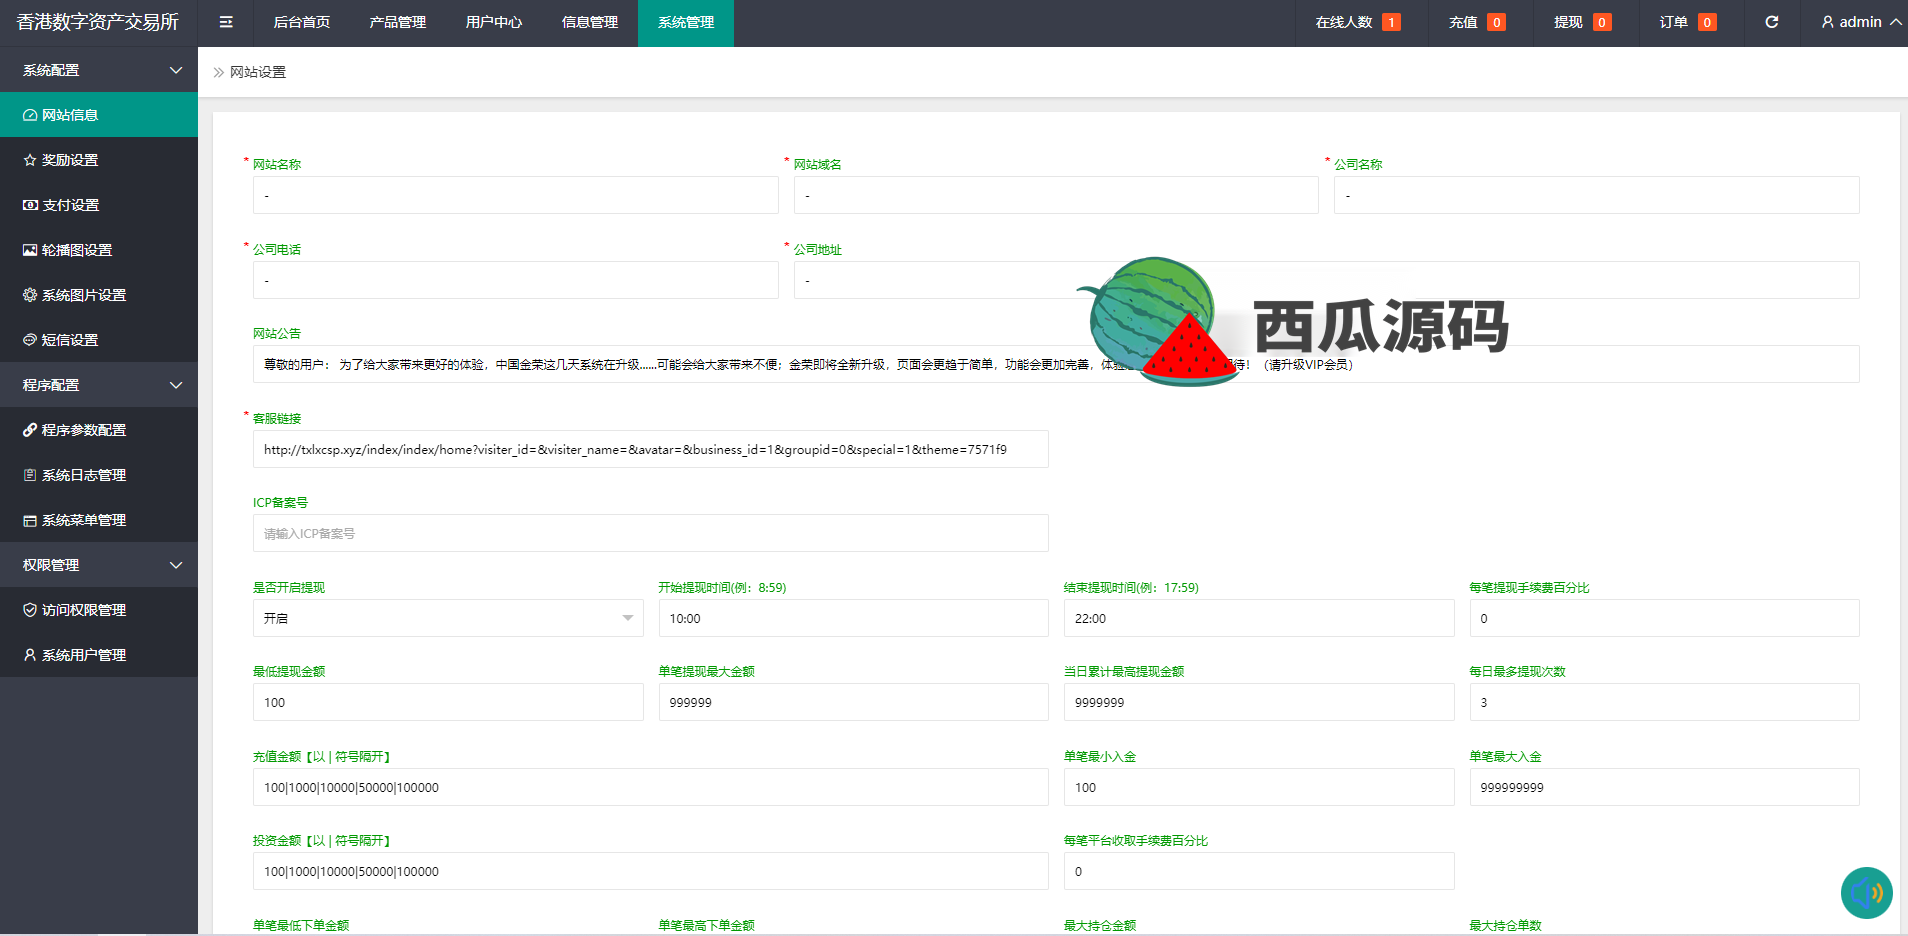The width and height of the screenshot is (1908, 936).
Task: Click the 短信设置 message icon
Action: coord(30,340)
